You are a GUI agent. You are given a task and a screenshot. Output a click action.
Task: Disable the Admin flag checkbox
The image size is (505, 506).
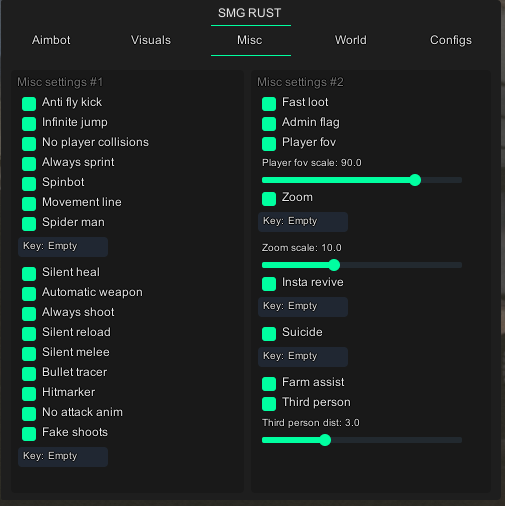(x=269, y=124)
